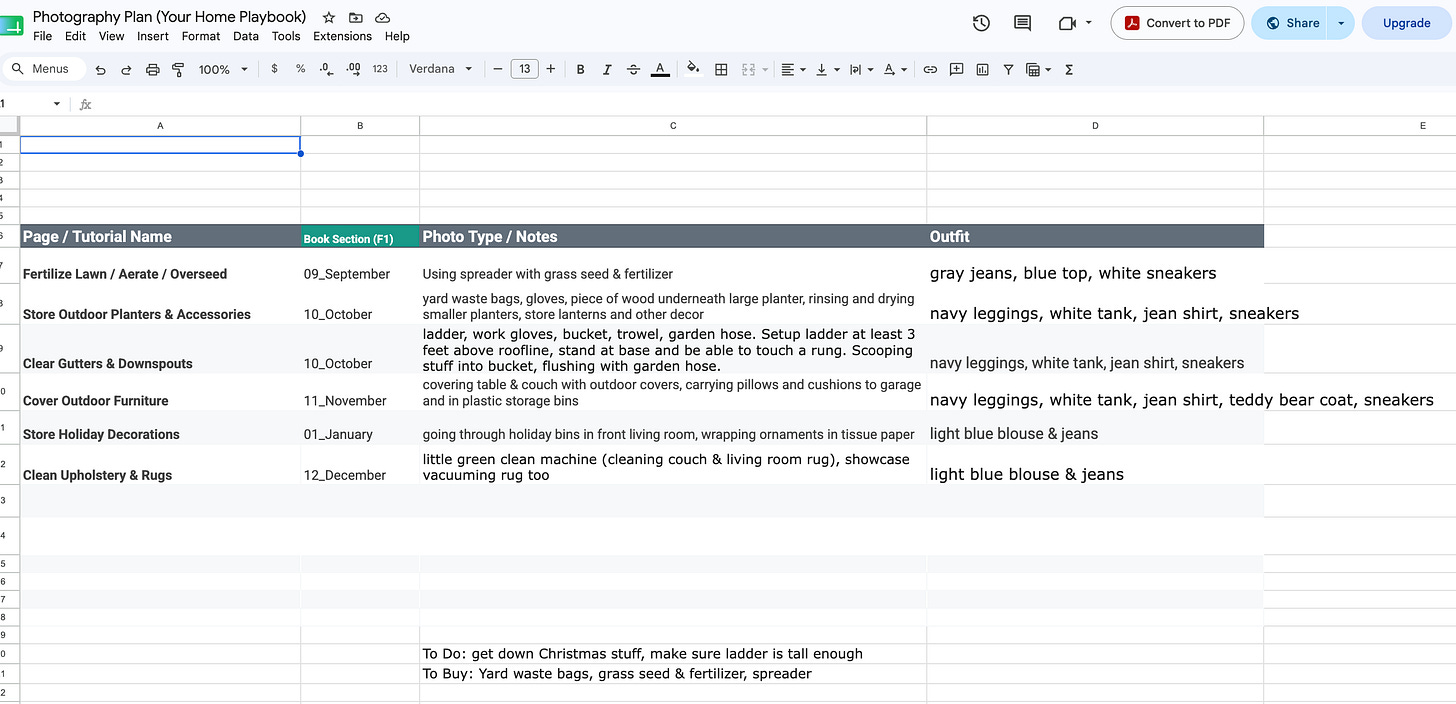The width and height of the screenshot is (1456, 704).
Task: Toggle italic formatting
Action: 606,69
